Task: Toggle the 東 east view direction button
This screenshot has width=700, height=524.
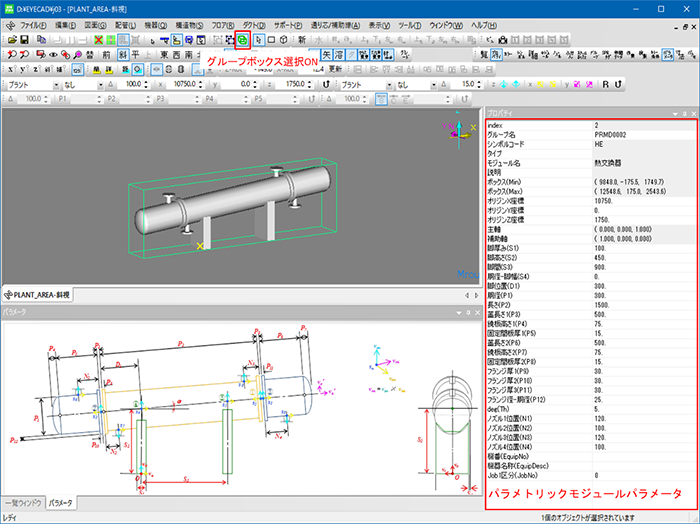Action: (x=164, y=54)
